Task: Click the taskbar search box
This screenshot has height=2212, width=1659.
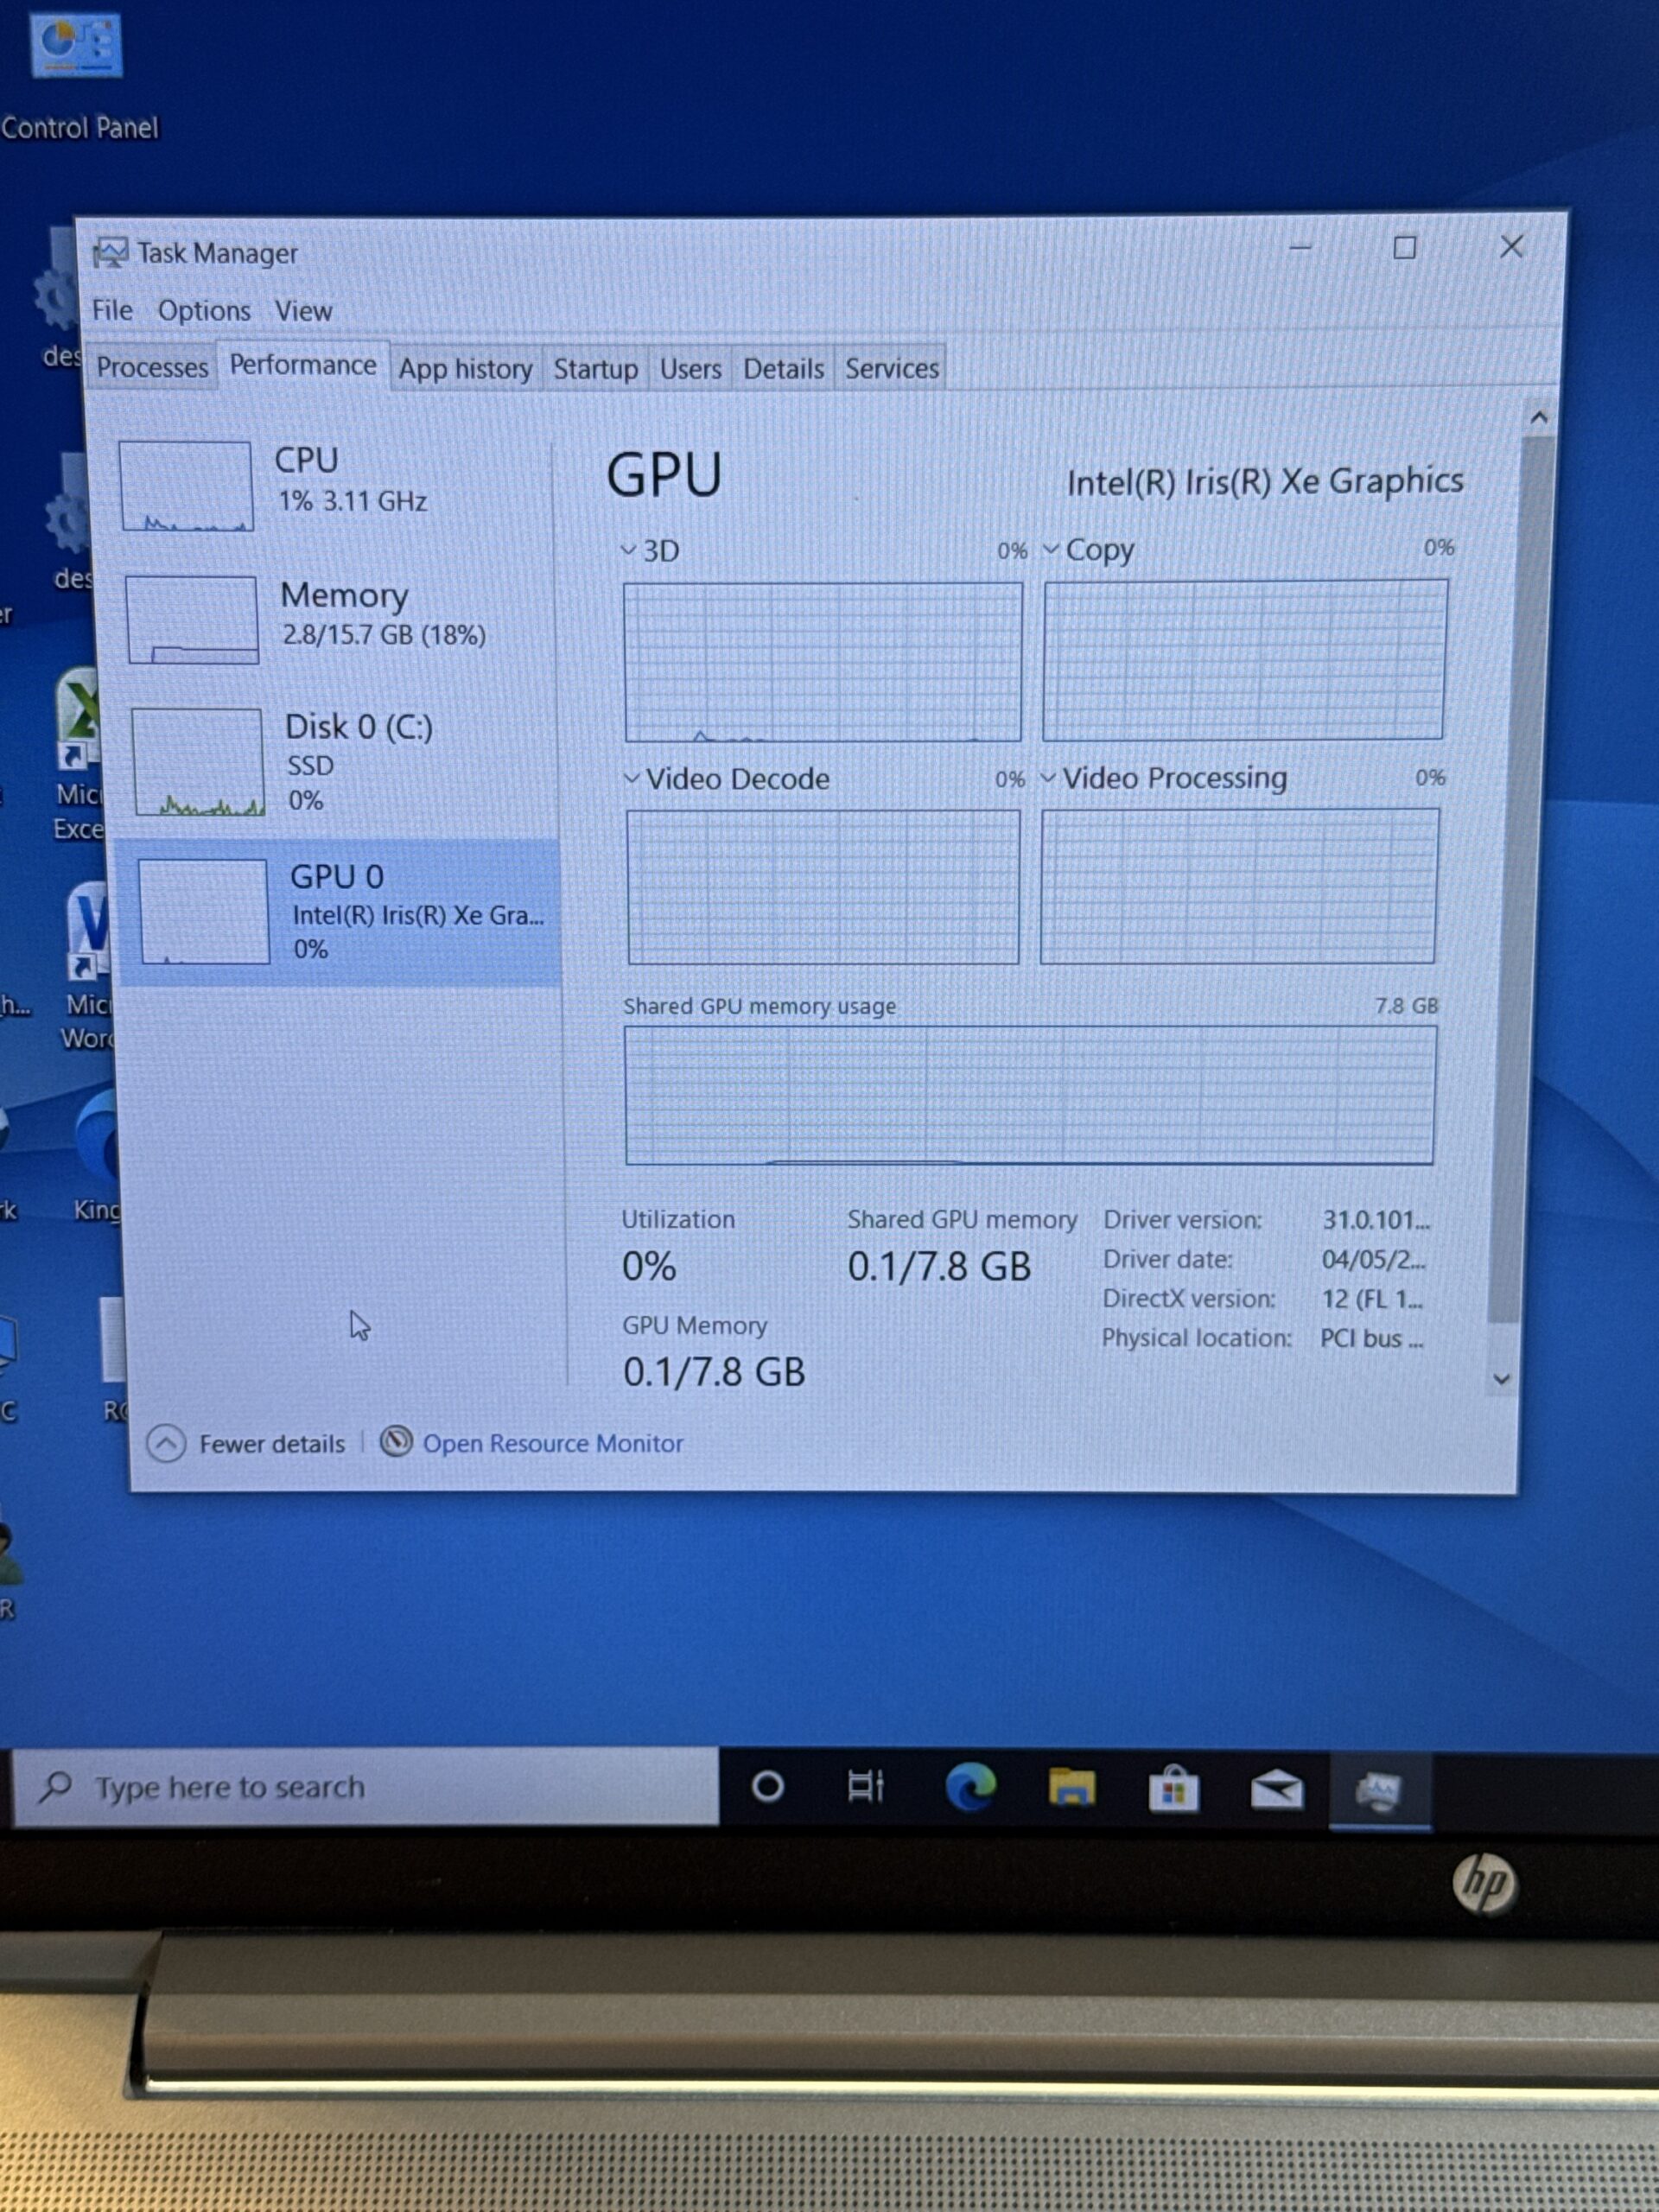Action: (x=366, y=1787)
